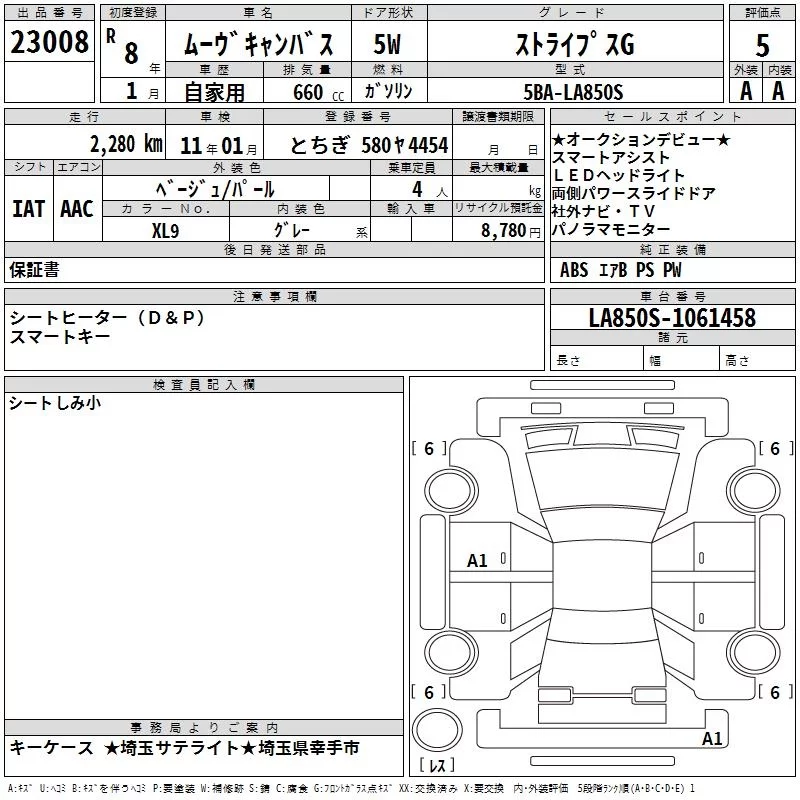The image size is (800, 800).
Task: Click color number XL9
Action: pos(165,231)
